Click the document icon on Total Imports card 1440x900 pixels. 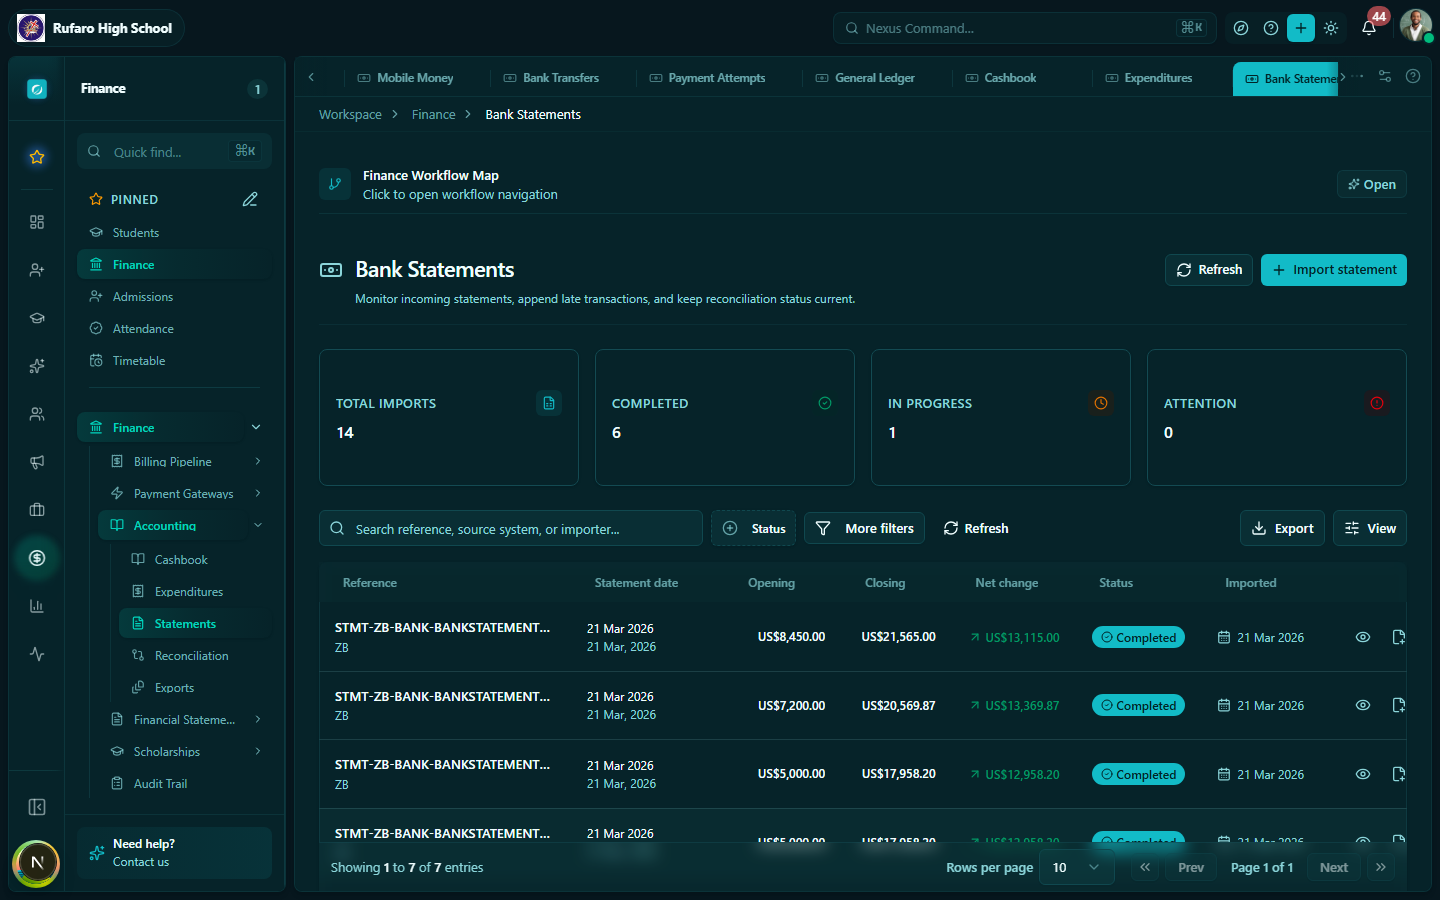(549, 403)
